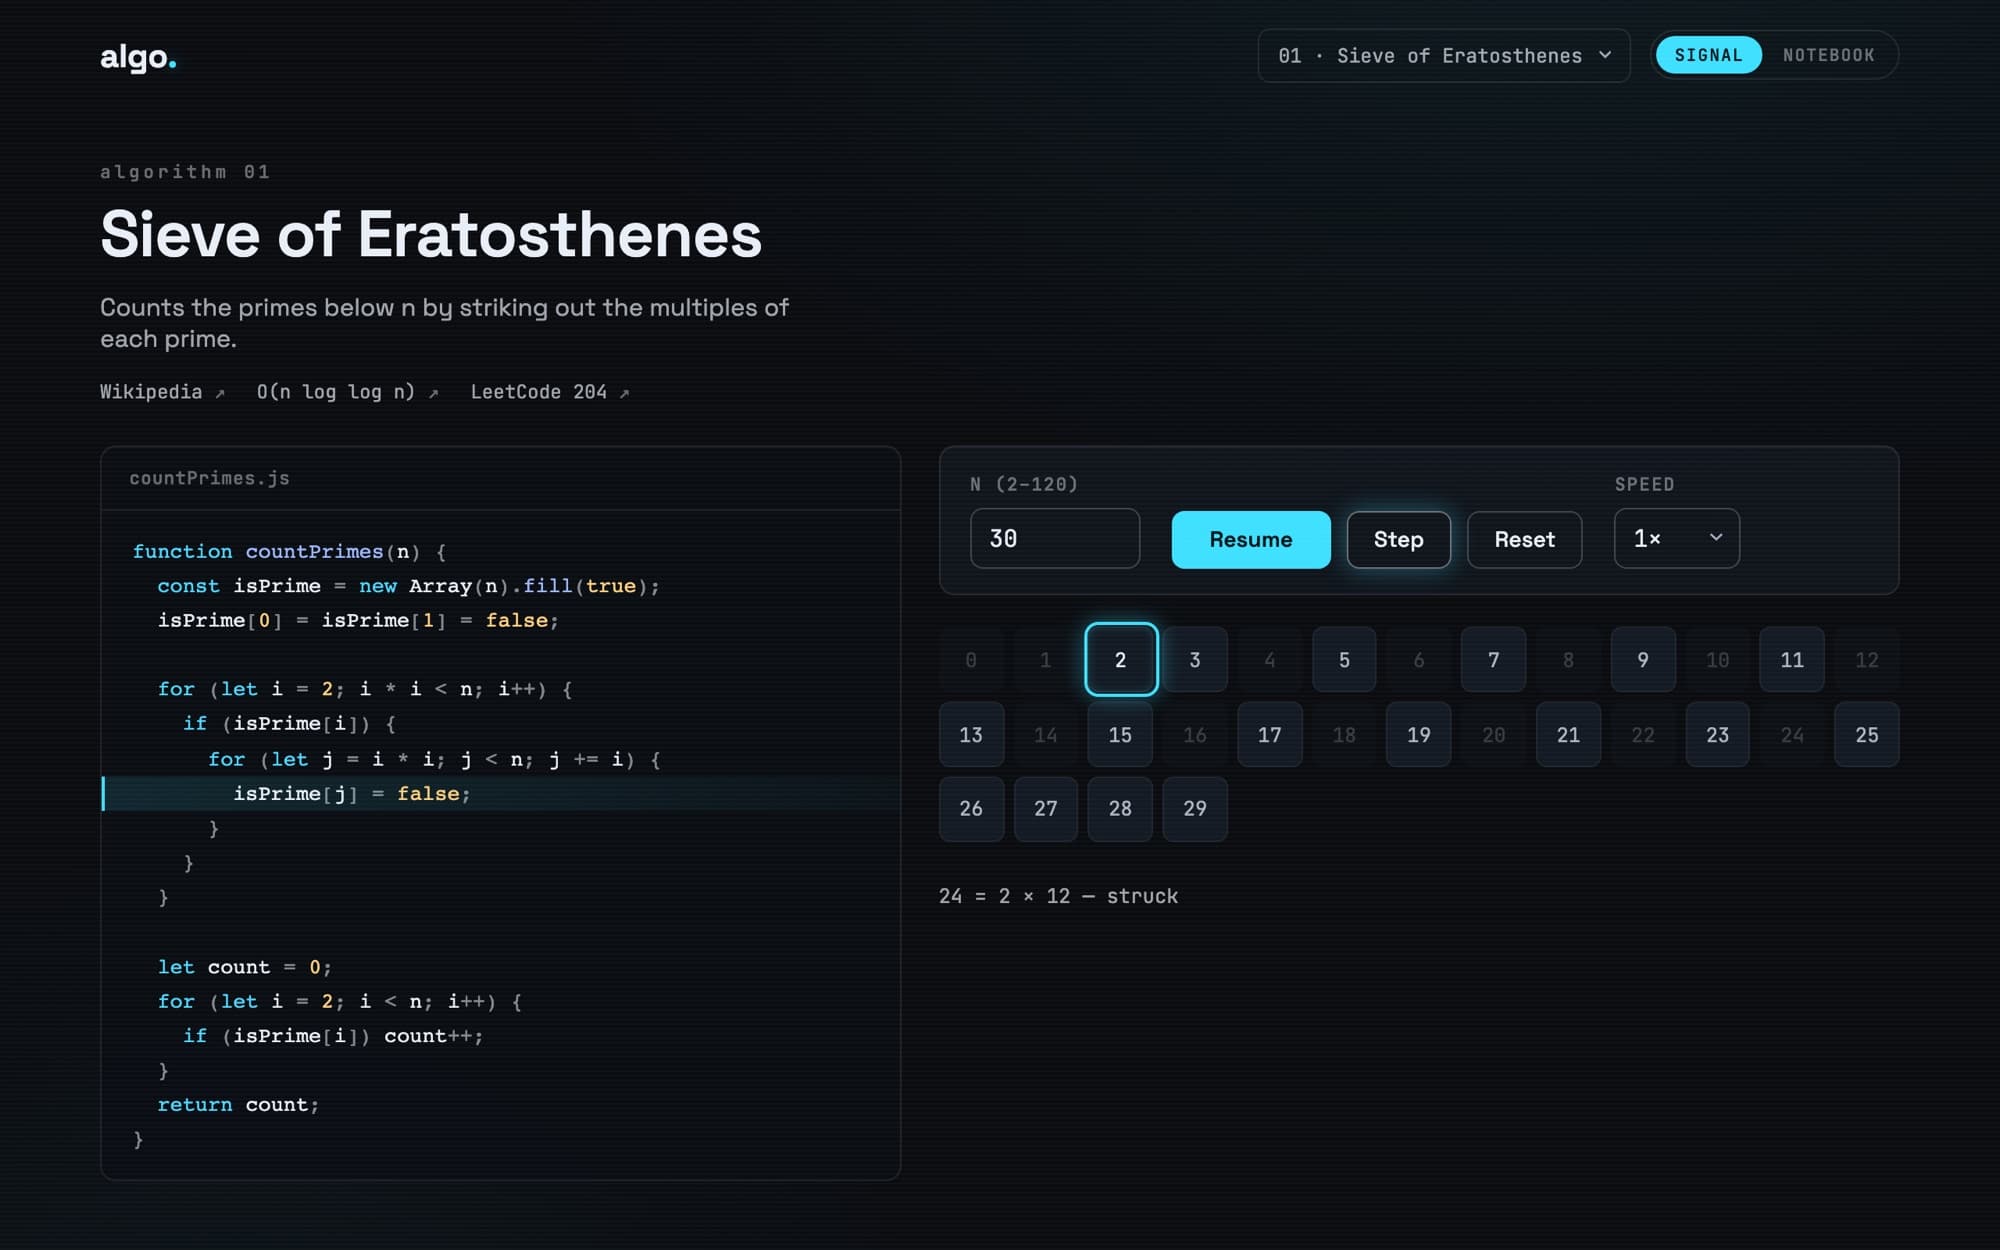Click the Resume button

1251,540
